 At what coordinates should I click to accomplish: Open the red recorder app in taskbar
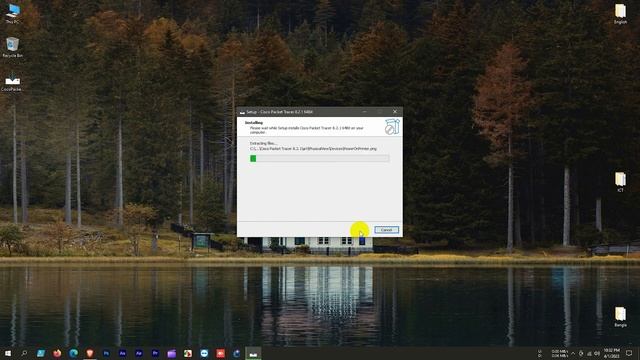click(x=220, y=353)
